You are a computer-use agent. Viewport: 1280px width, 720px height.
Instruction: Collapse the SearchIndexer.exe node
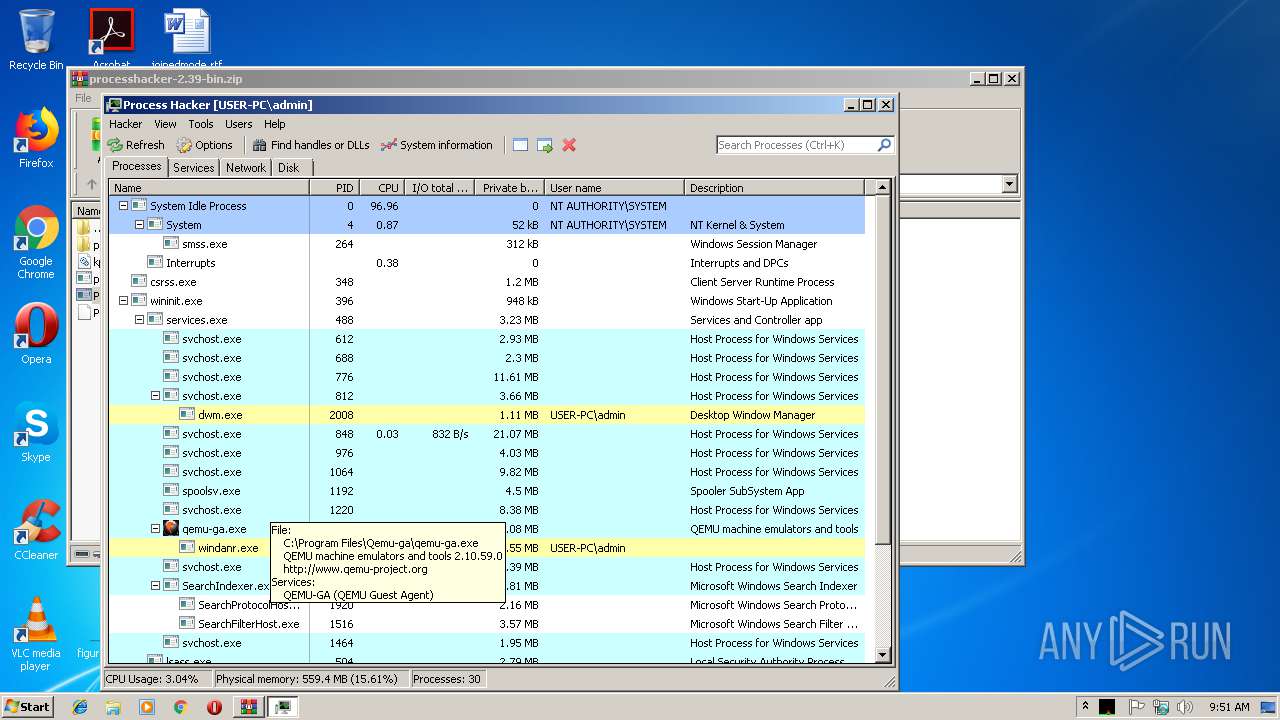click(x=156, y=586)
